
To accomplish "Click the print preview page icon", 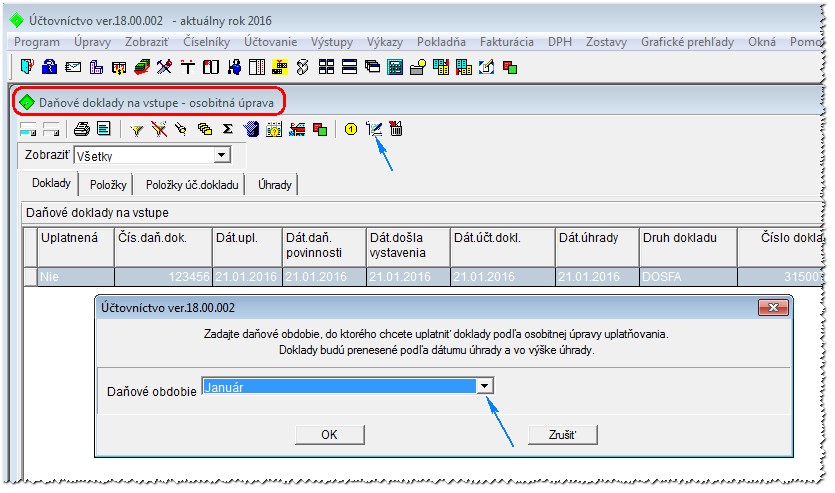I will tap(104, 129).
